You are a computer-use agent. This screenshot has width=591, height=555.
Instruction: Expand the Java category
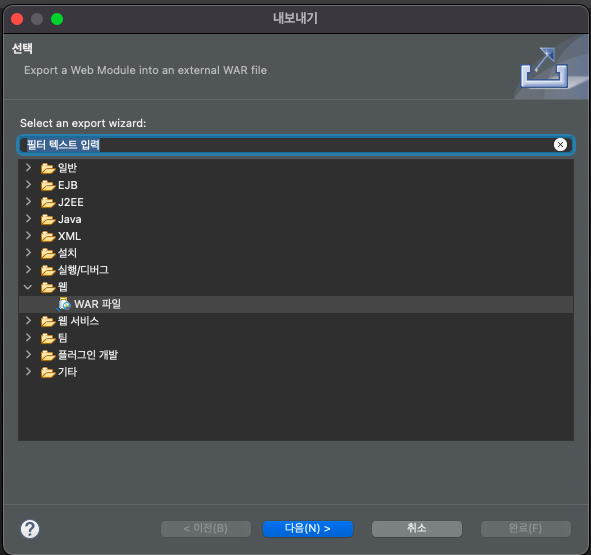coord(28,218)
